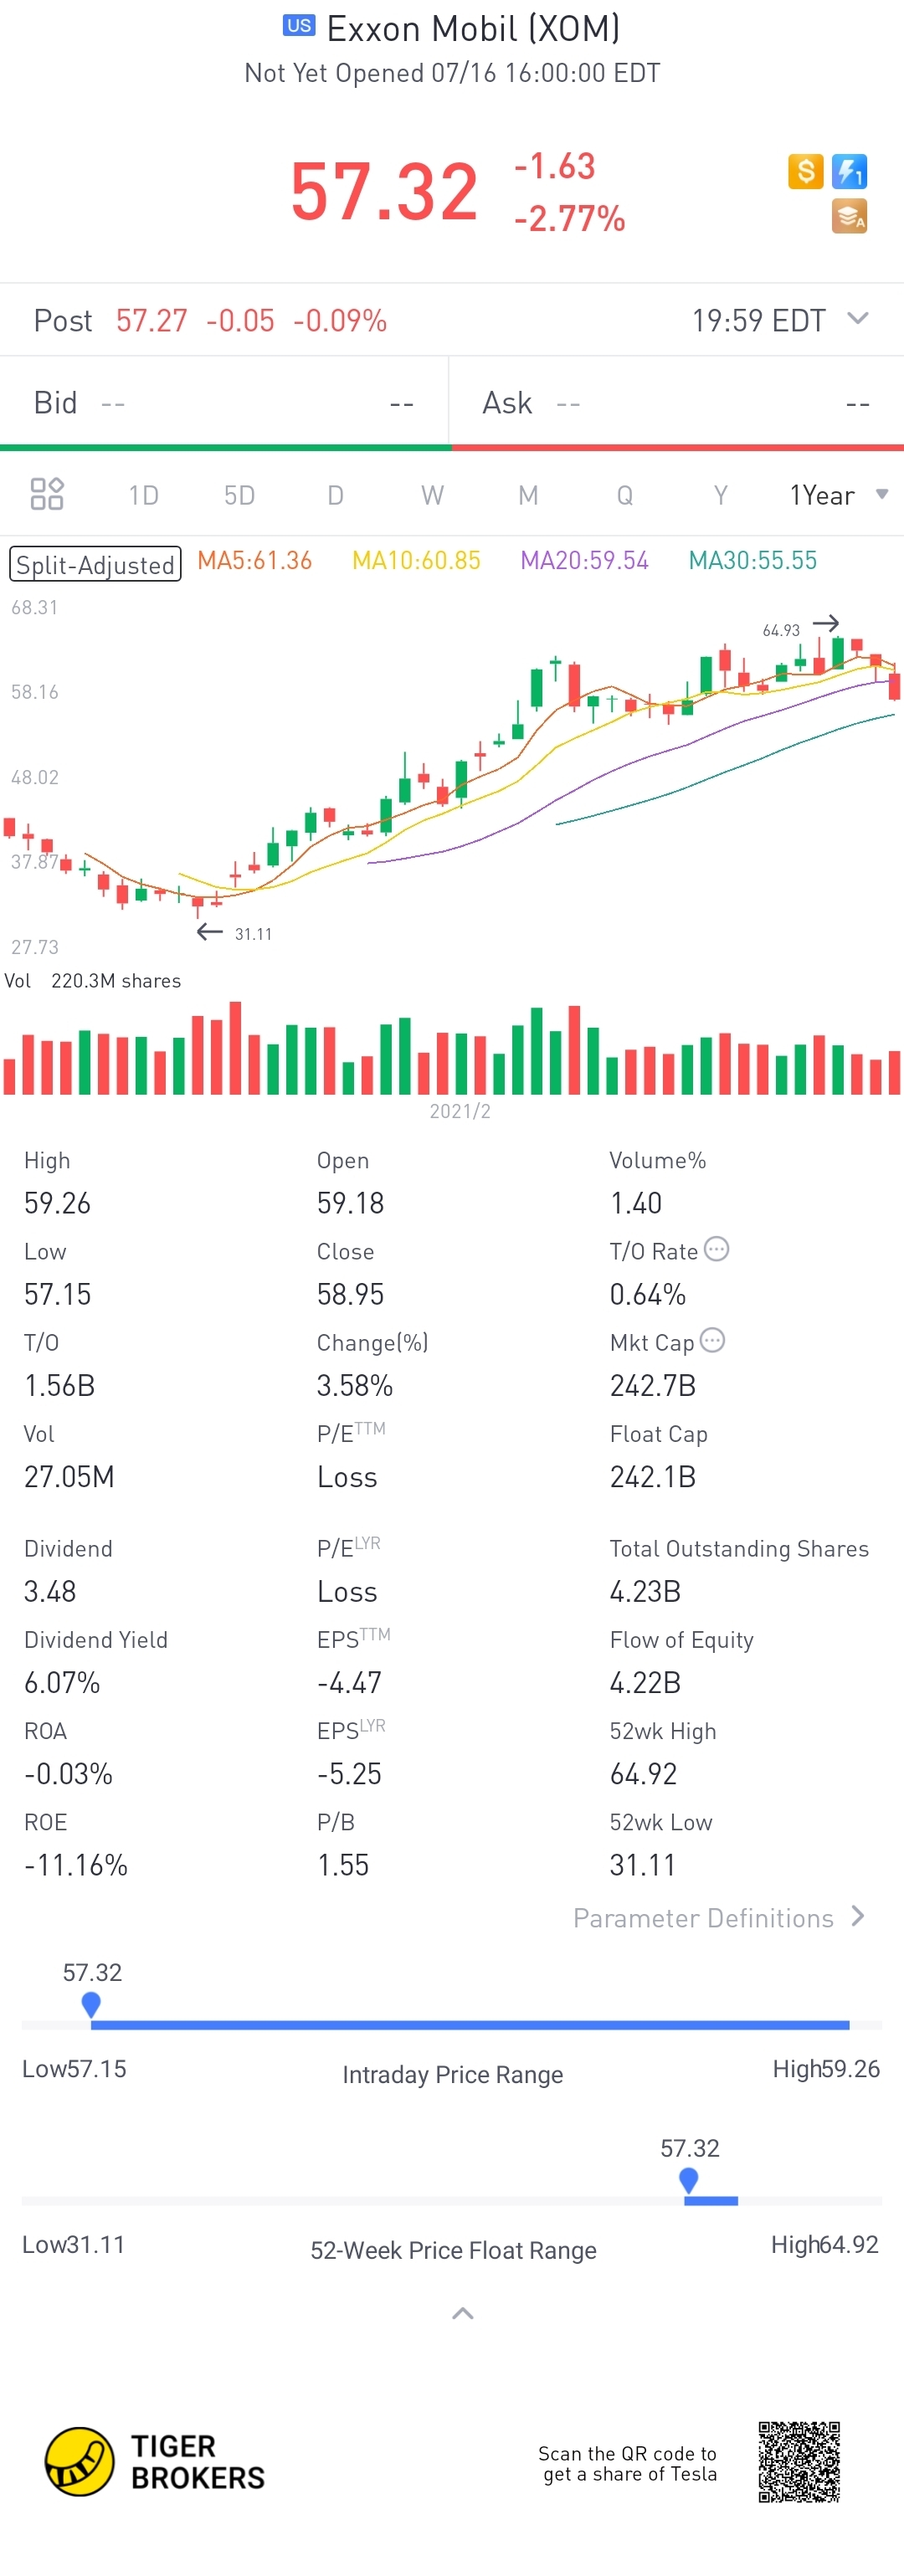Select the W weekly chart tab
The height and width of the screenshot is (2576, 904).
(432, 495)
